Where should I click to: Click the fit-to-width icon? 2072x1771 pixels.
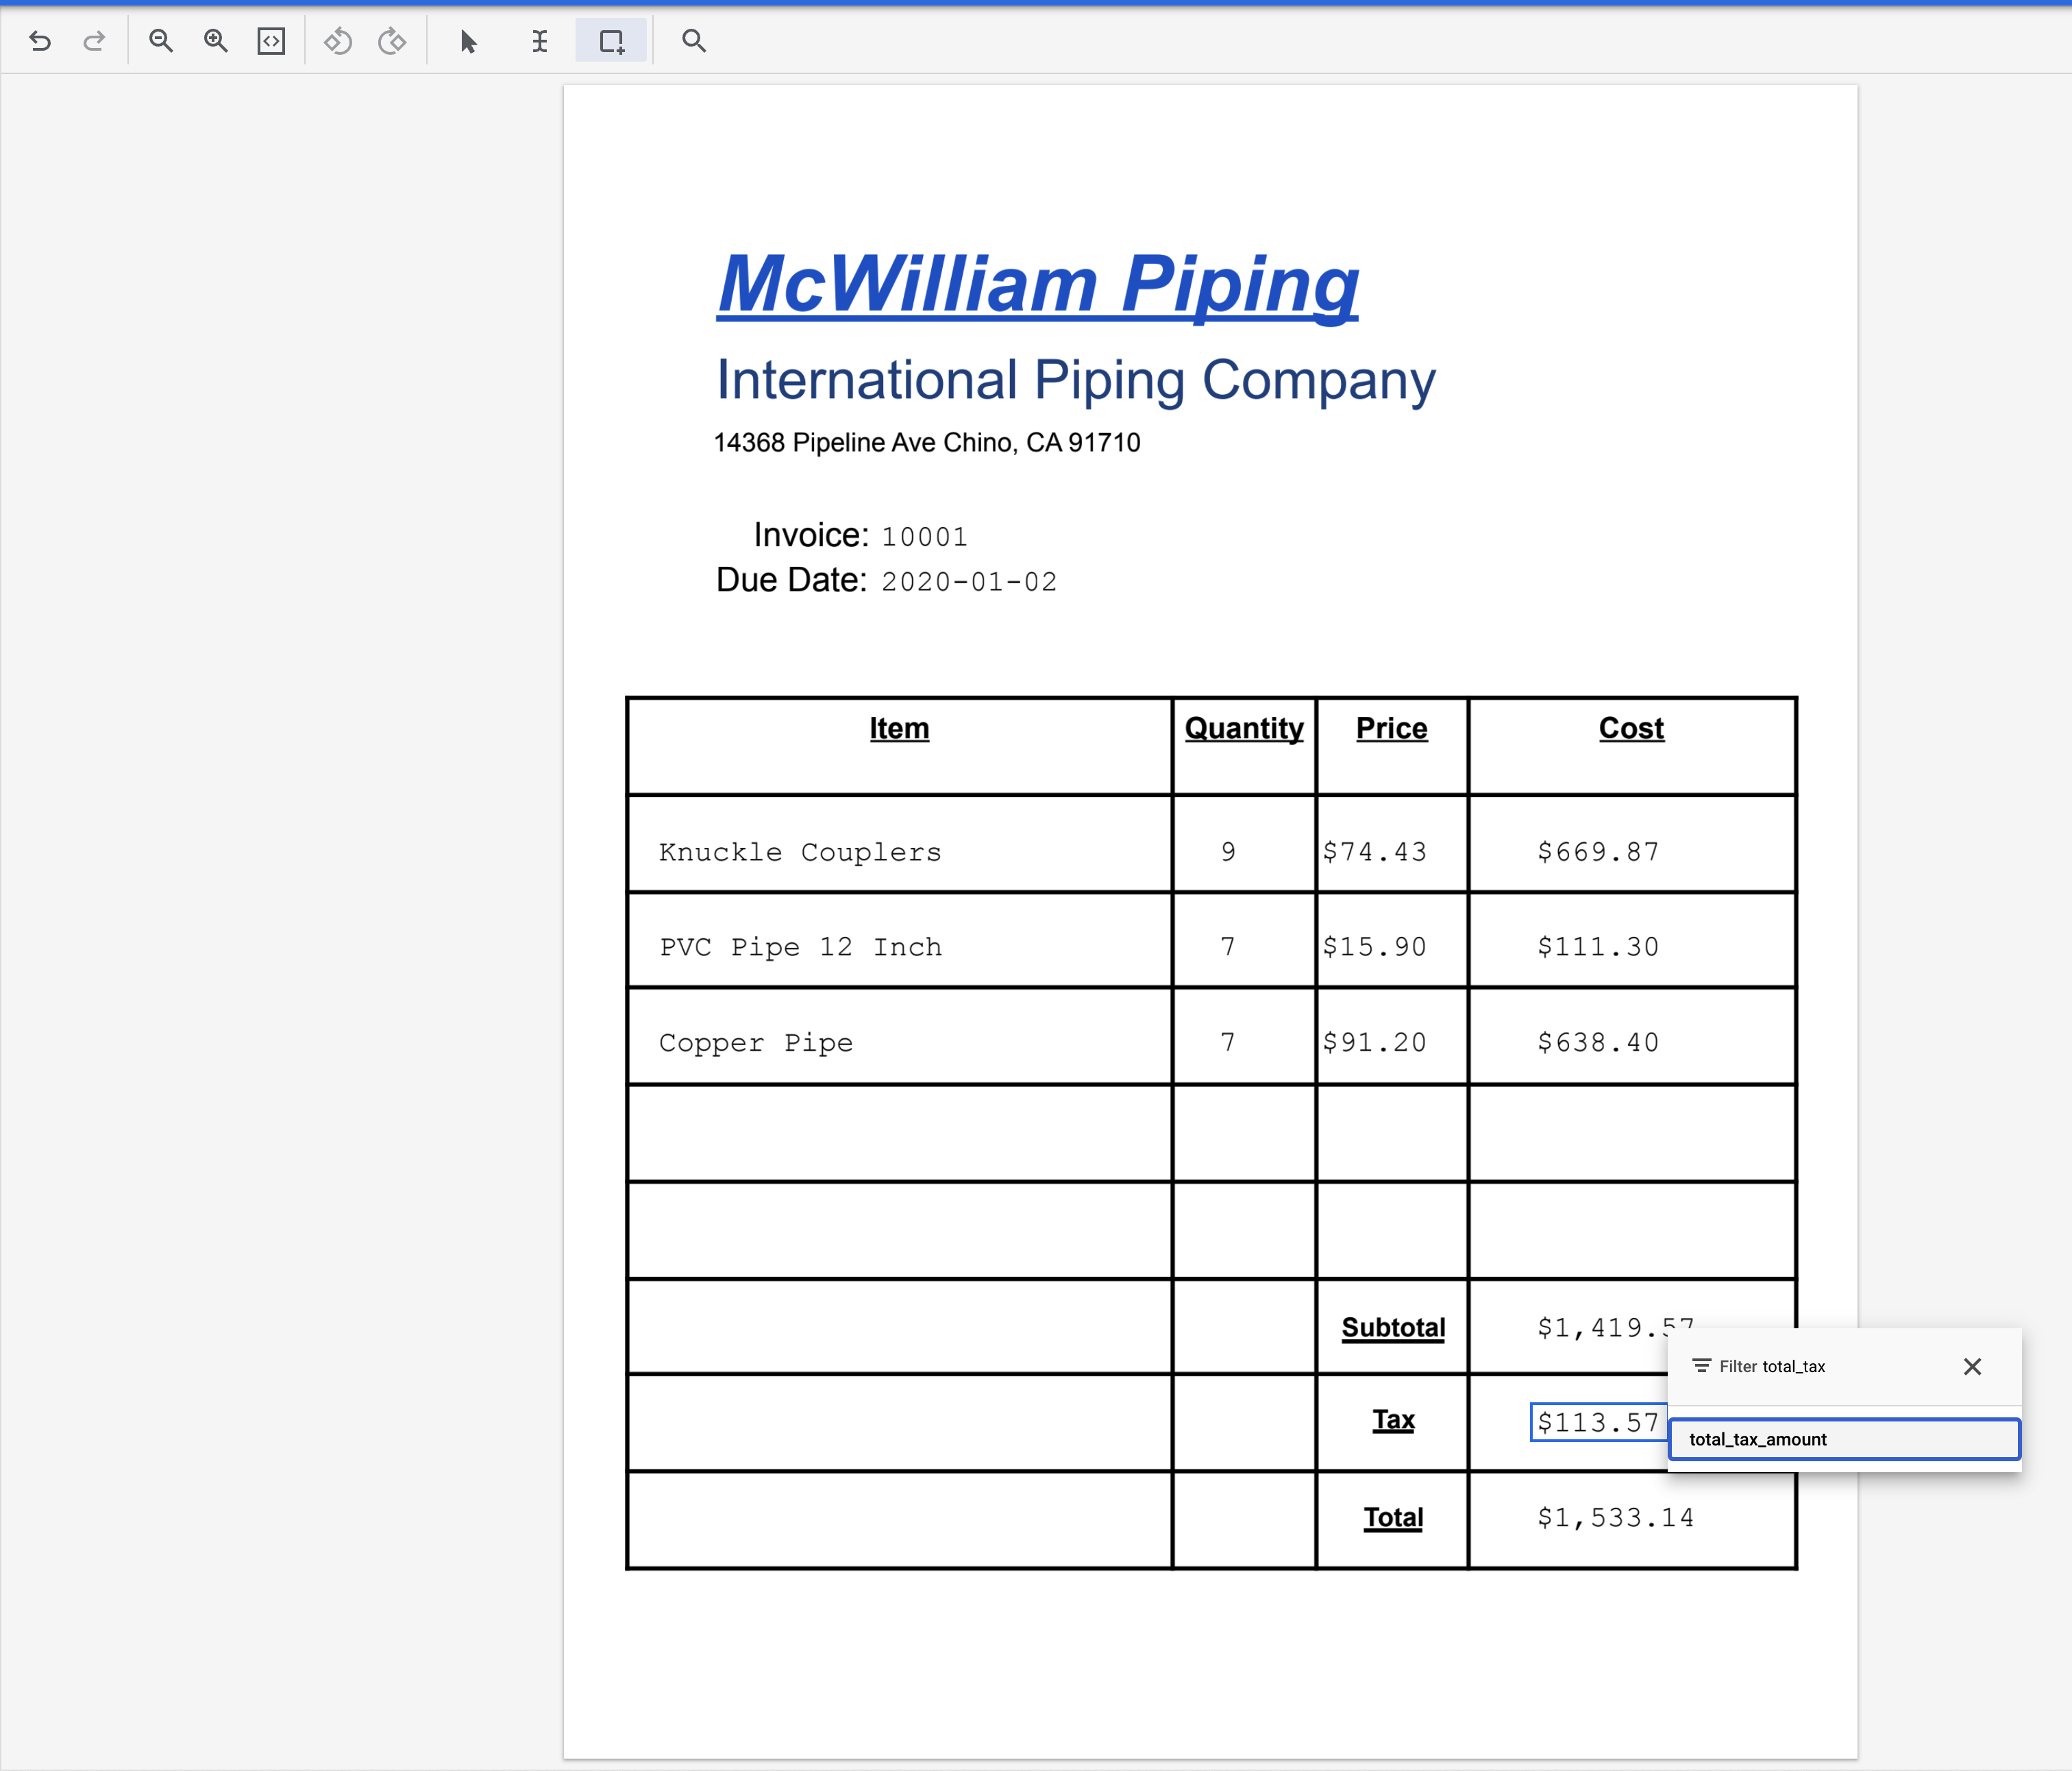[271, 41]
